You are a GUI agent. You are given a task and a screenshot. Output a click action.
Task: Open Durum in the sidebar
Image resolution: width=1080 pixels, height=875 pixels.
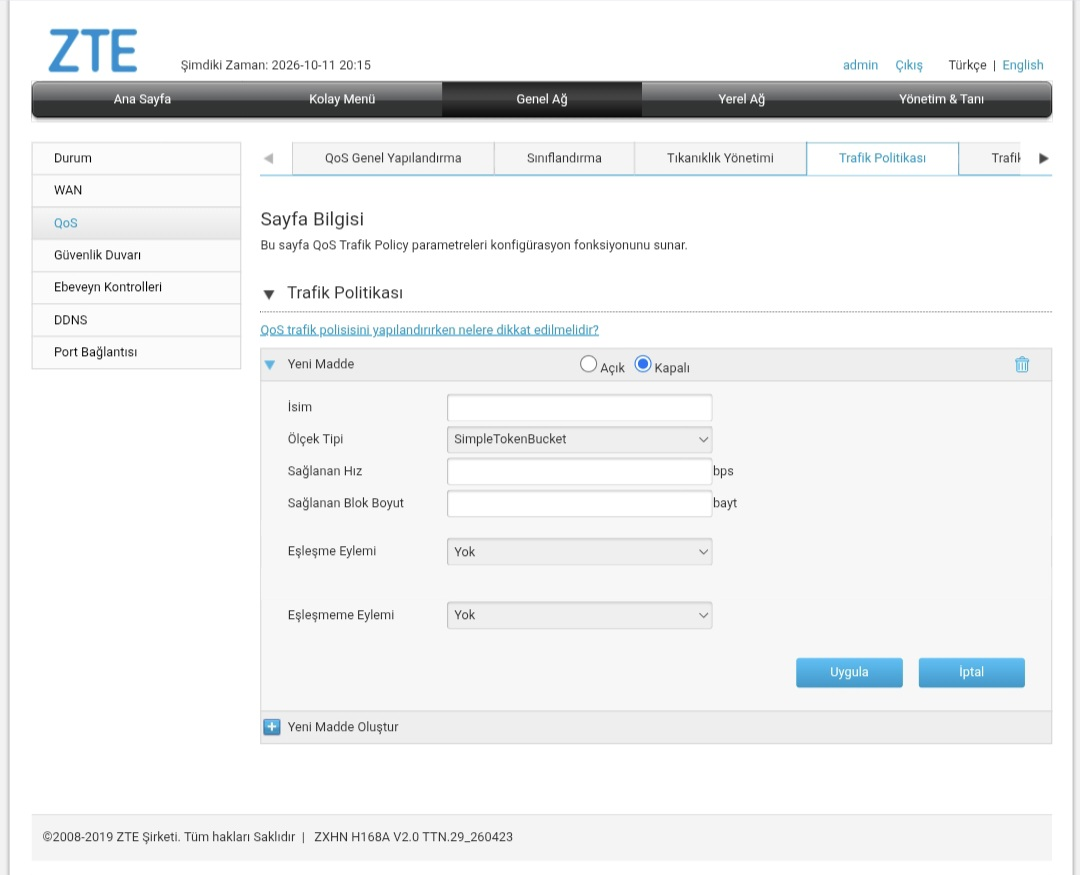[x=136, y=158]
